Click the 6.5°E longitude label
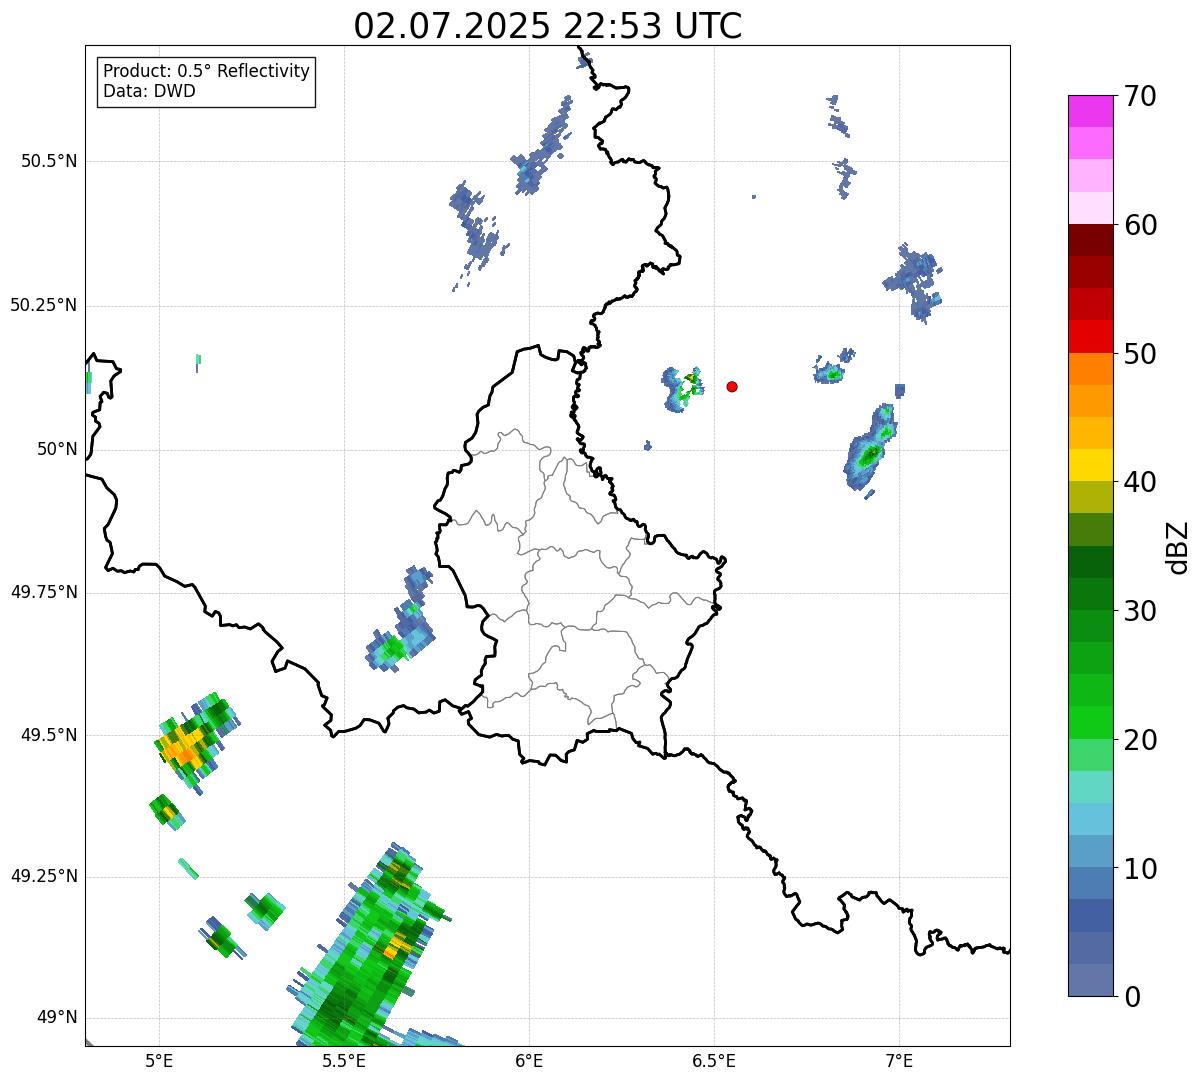The image size is (1202, 1081). (x=714, y=1060)
